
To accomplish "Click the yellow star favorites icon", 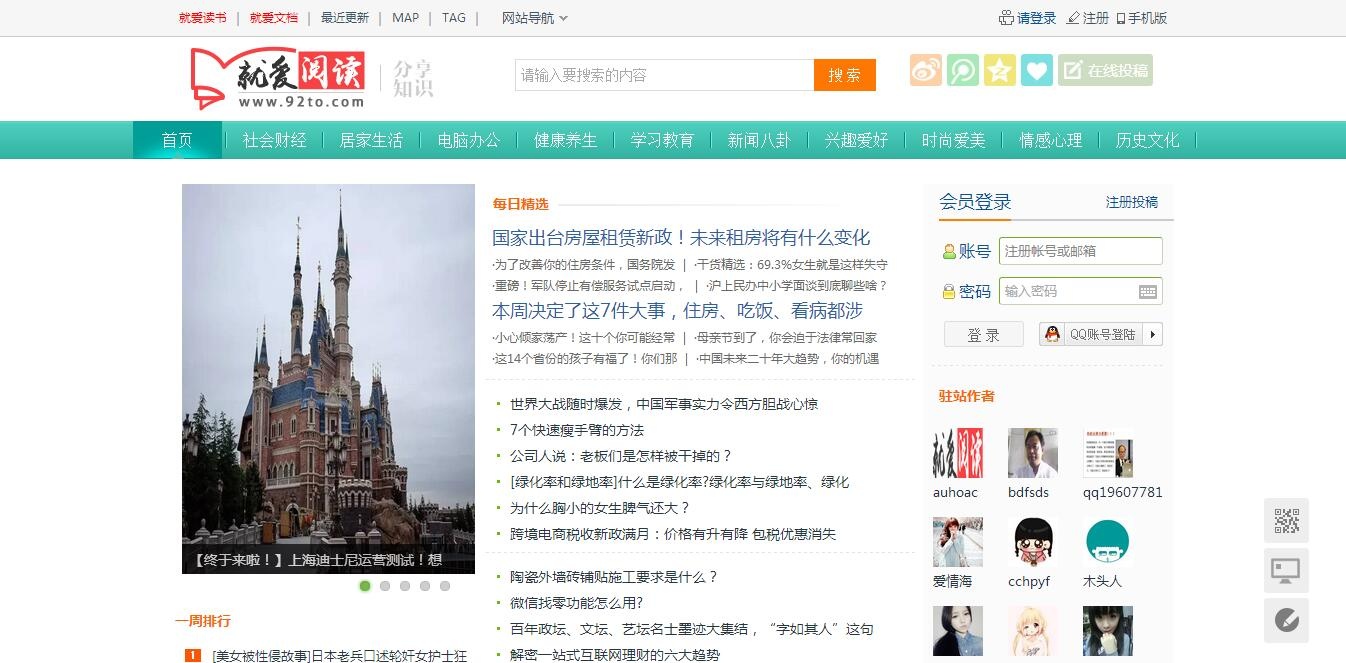I will pyautogui.click(x=1000, y=70).
